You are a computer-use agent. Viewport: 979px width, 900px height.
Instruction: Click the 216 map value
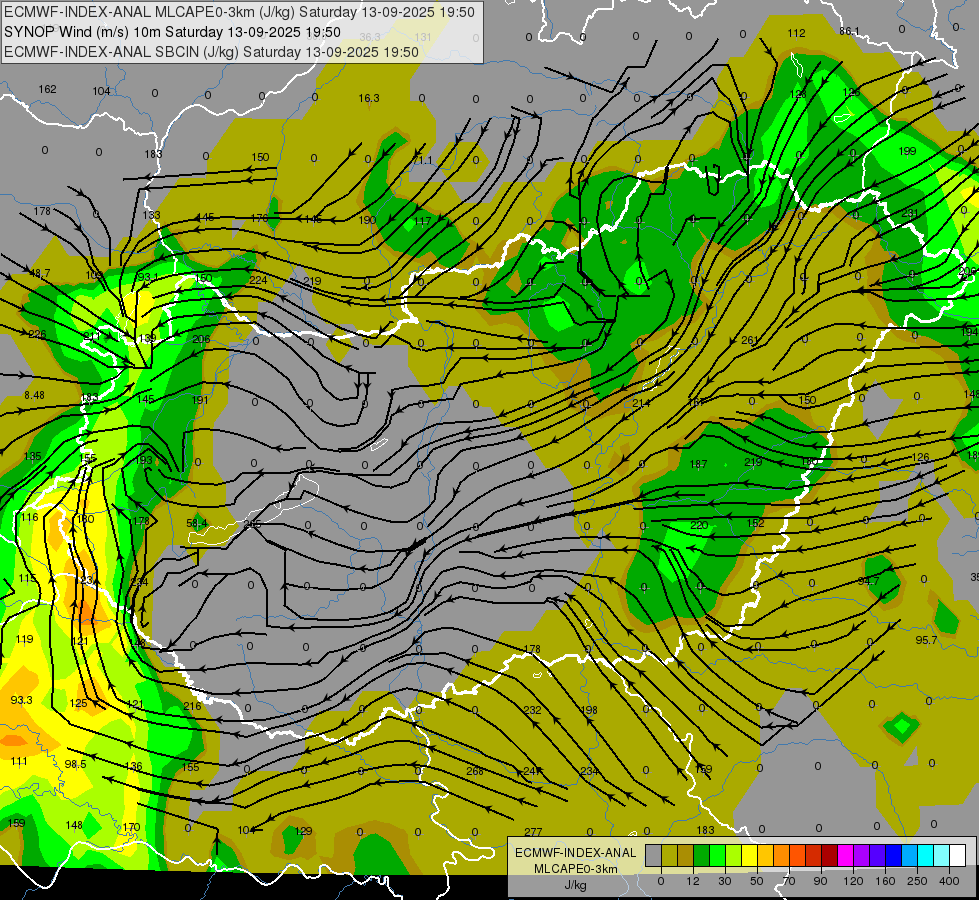(x=192, y=706)
